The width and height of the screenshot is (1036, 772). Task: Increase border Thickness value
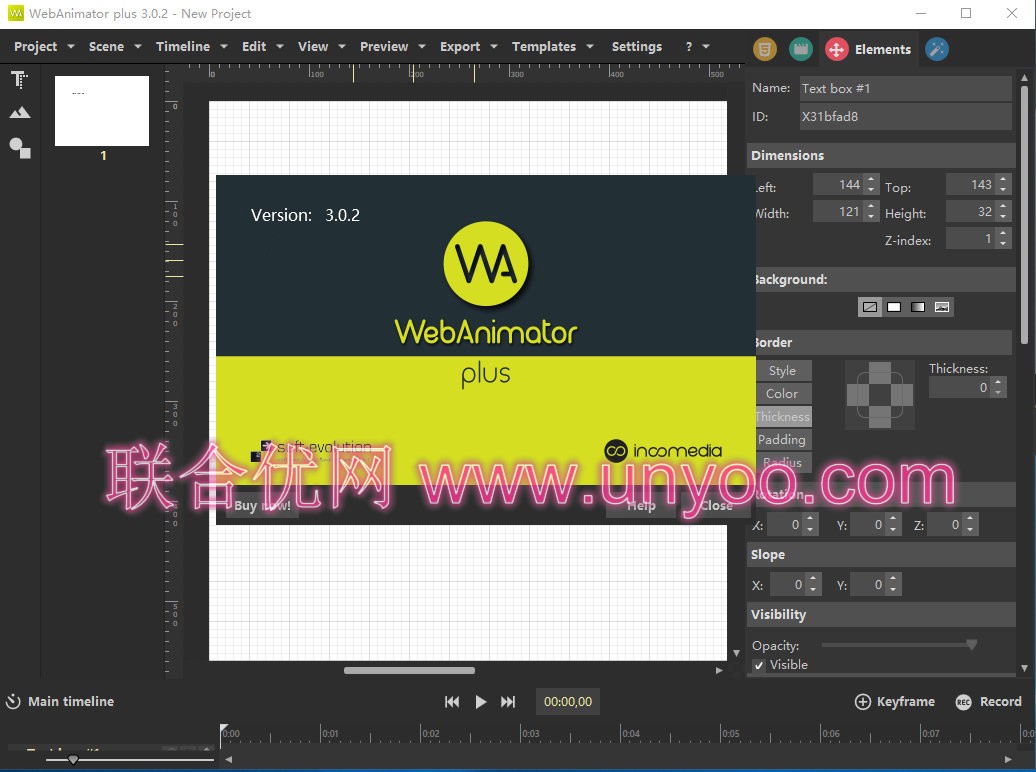coord(998,382)
